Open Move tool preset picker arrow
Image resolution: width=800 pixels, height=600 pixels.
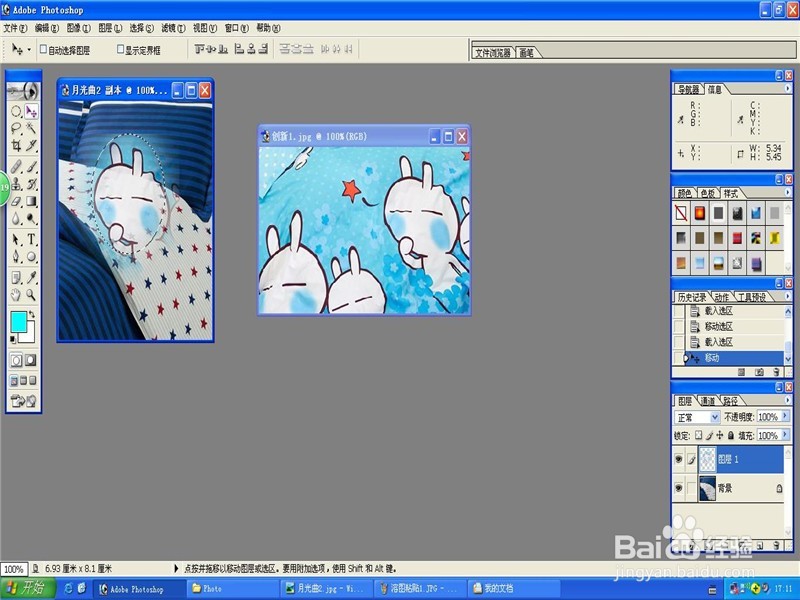coord(29,49)
